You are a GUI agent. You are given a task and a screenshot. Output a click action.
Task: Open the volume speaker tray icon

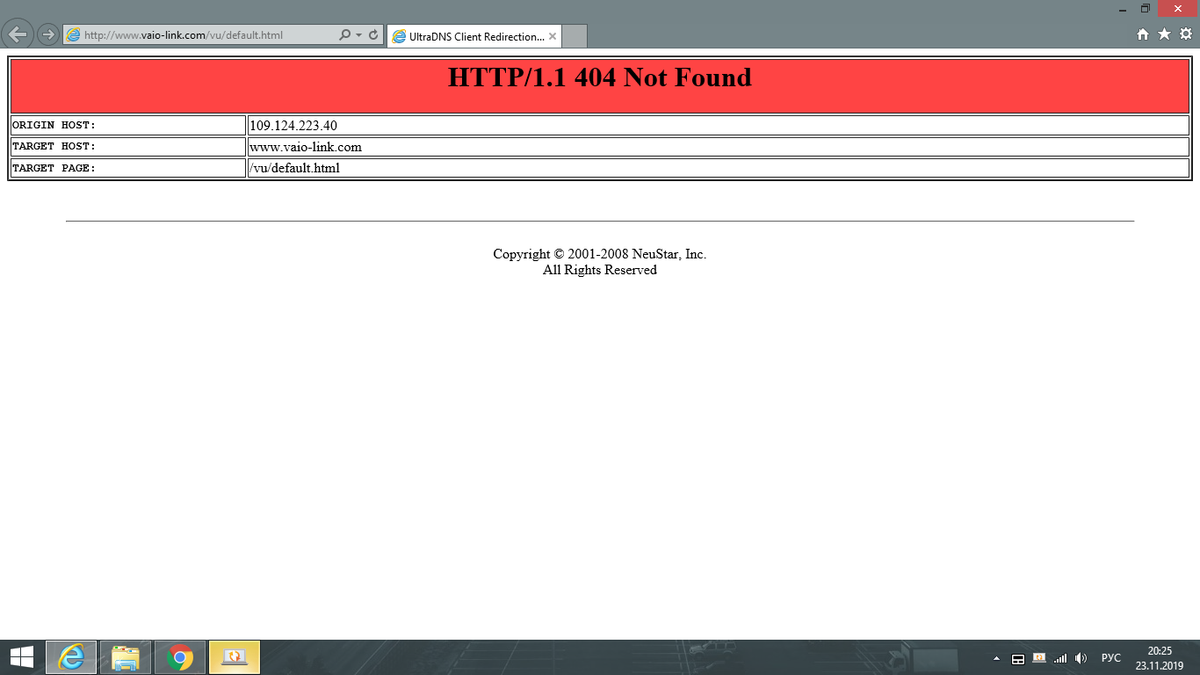pyautogui.click(x=1081, y=659)
